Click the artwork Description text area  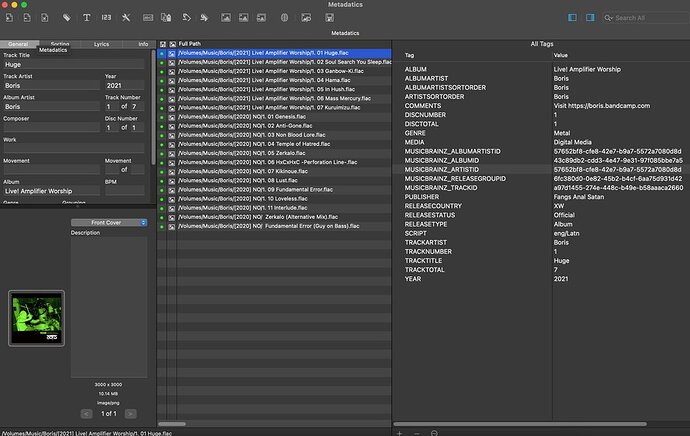point(109,307)
